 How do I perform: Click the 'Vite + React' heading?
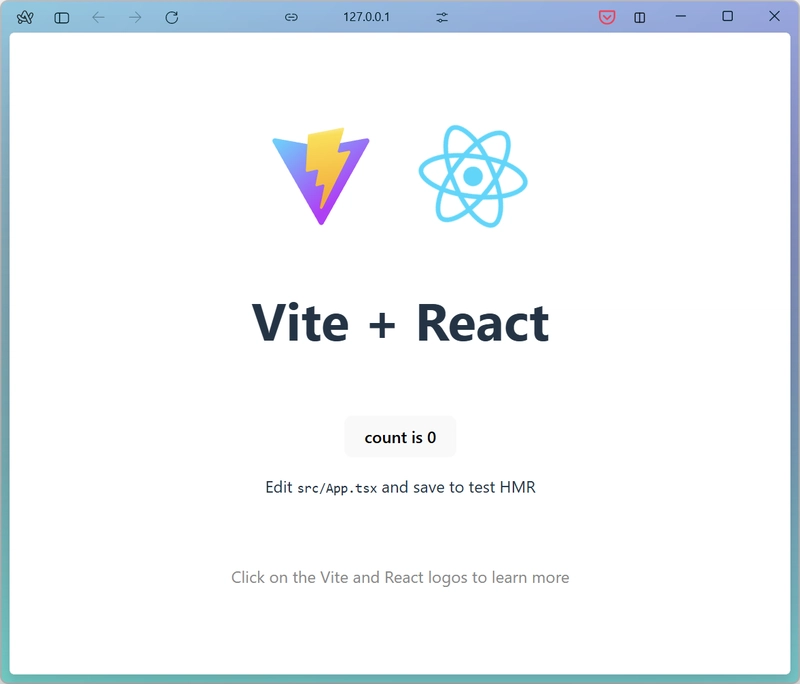(x=400, y=323)
